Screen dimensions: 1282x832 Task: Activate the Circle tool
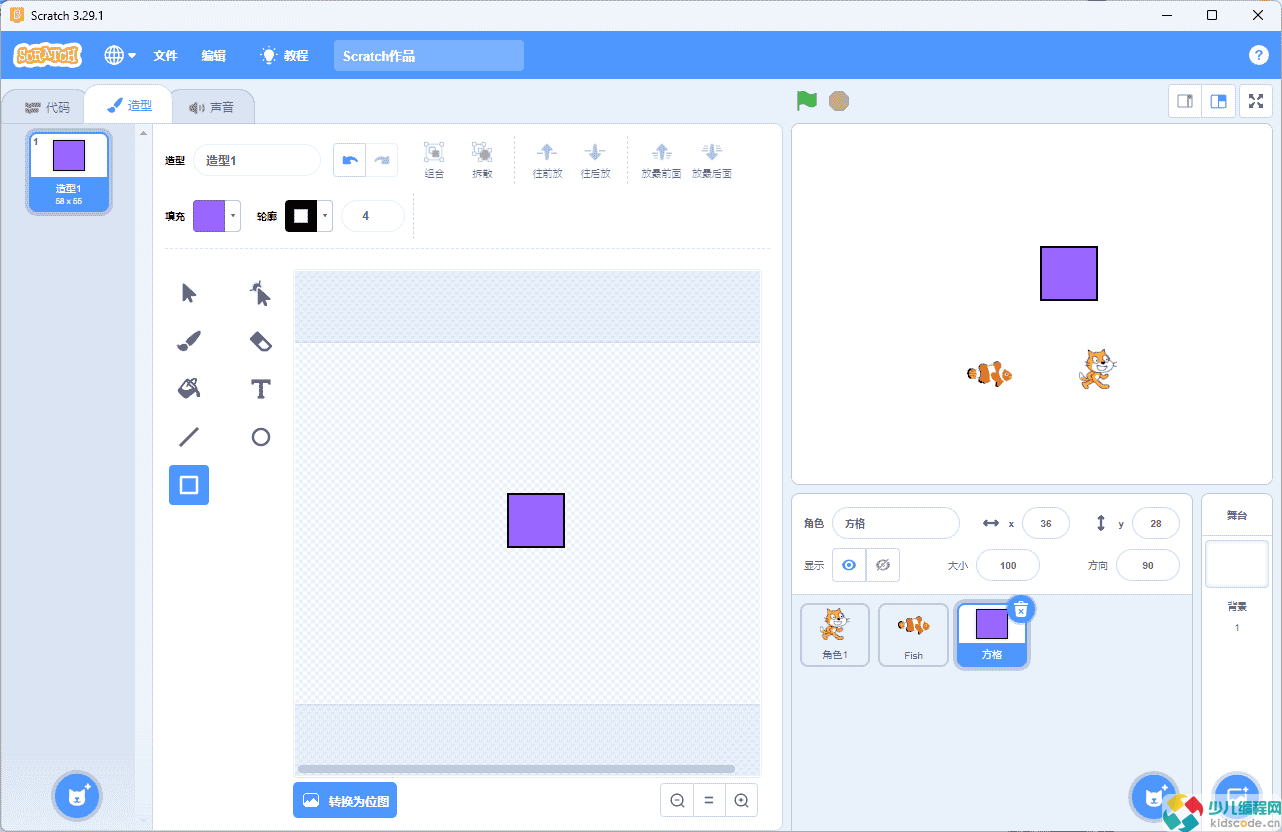[260, 437]
